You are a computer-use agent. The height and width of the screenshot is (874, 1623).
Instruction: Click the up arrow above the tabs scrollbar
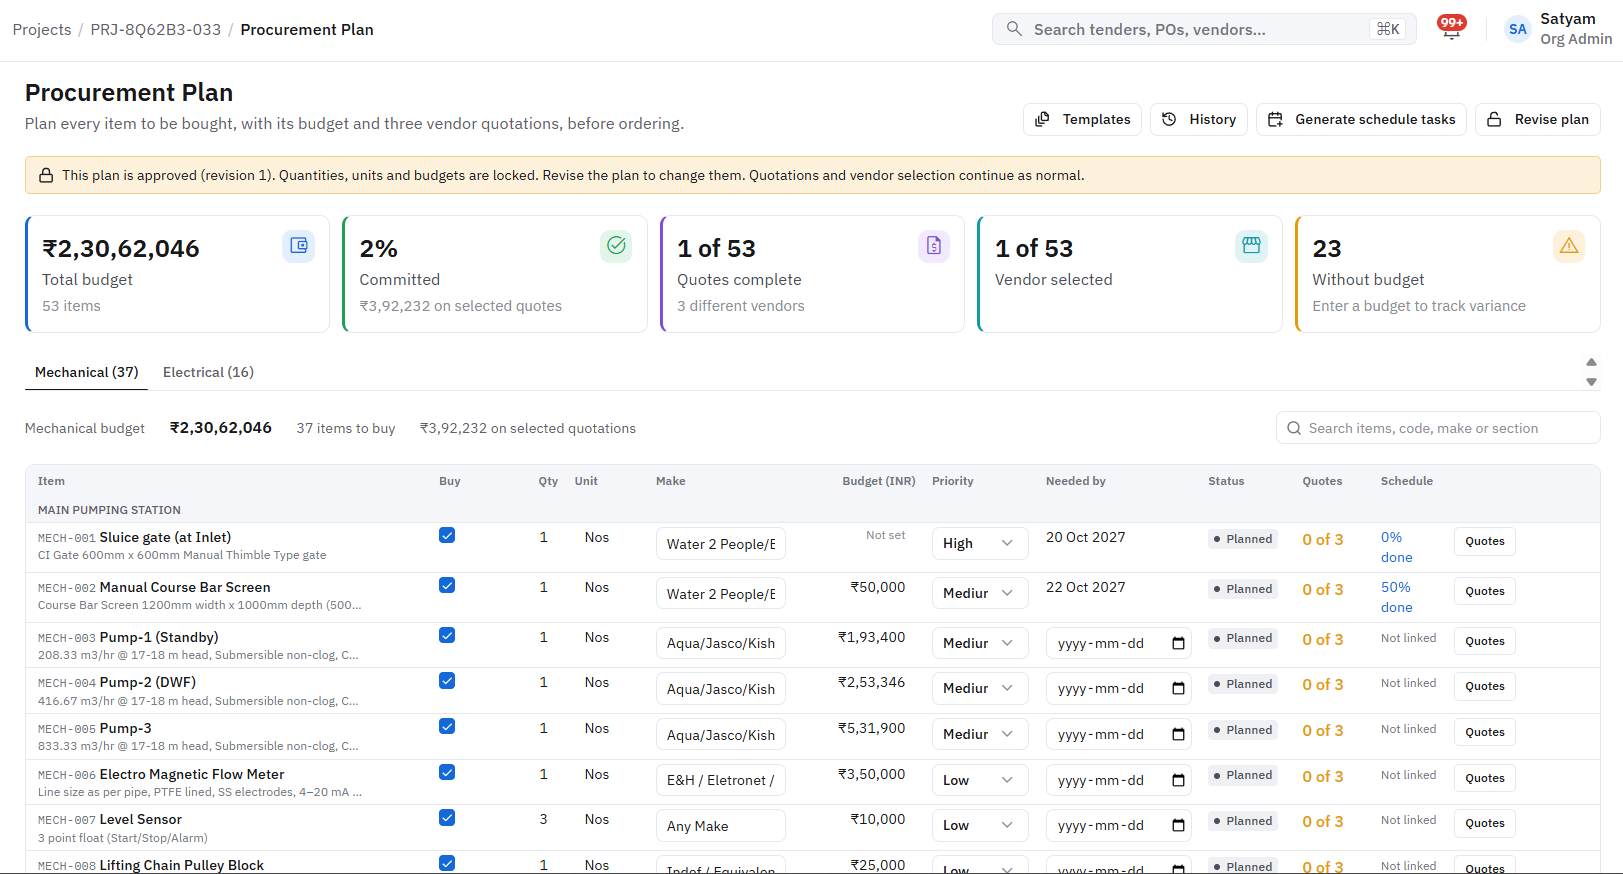coord(1591,362)
